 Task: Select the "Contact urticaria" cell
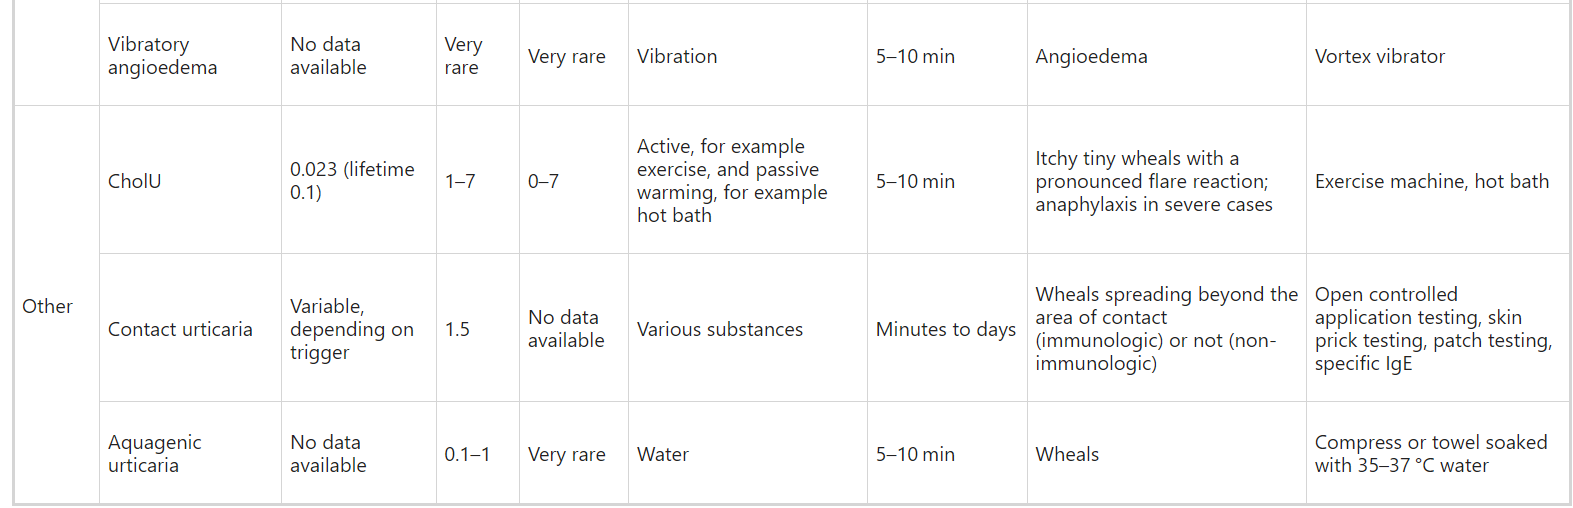click(180, 329)
